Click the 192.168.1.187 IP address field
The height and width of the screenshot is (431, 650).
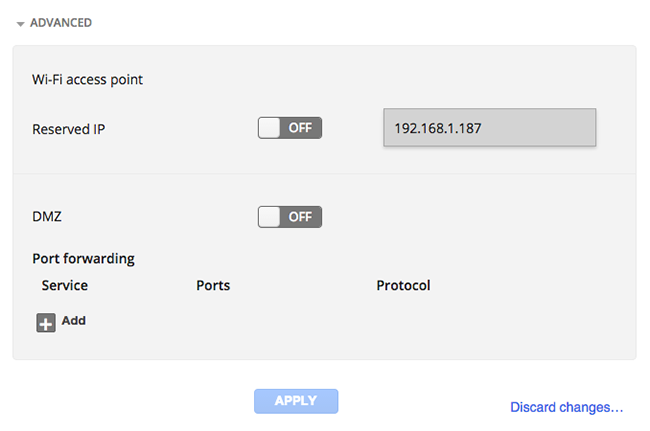pyautogui.click(x=490, y=128)
